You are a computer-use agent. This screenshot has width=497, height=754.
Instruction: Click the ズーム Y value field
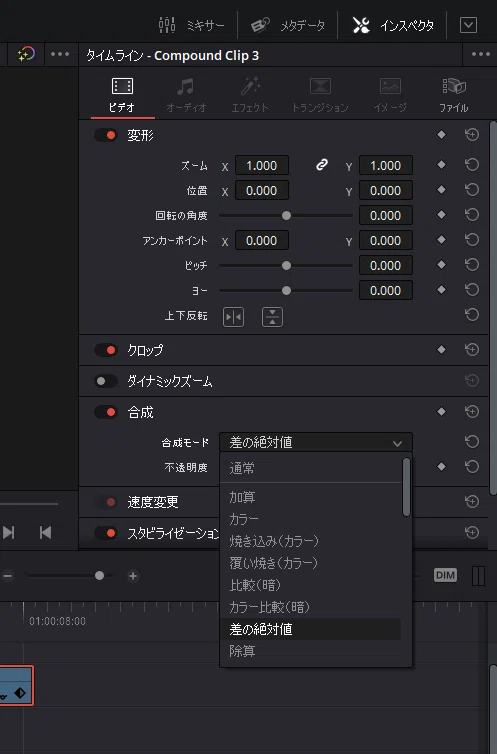385,165
